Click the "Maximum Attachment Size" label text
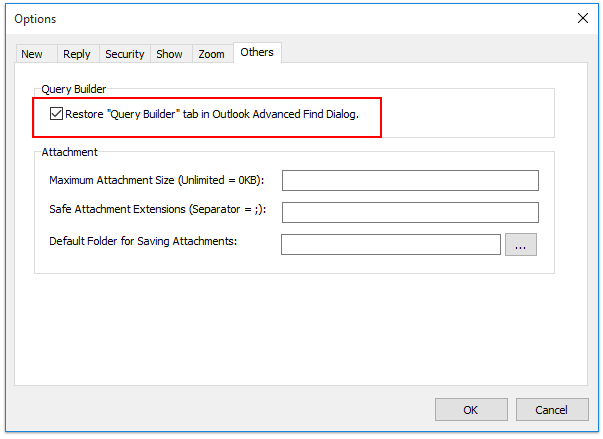Viewport: 603px width, 439px height. [156, 180]
